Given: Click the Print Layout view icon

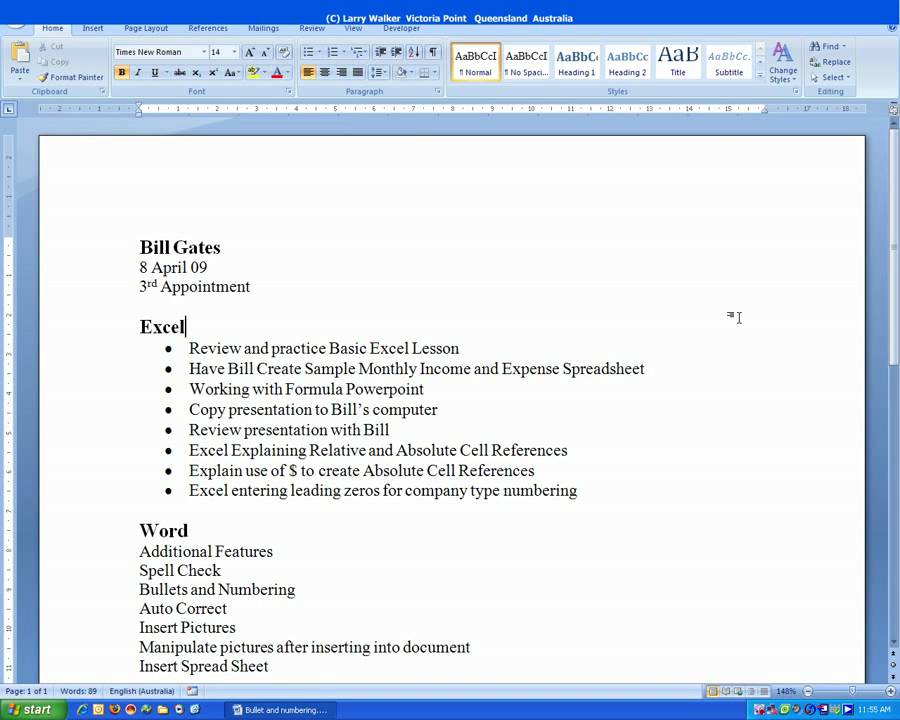Looking at the screenshot, I should 713,691.
